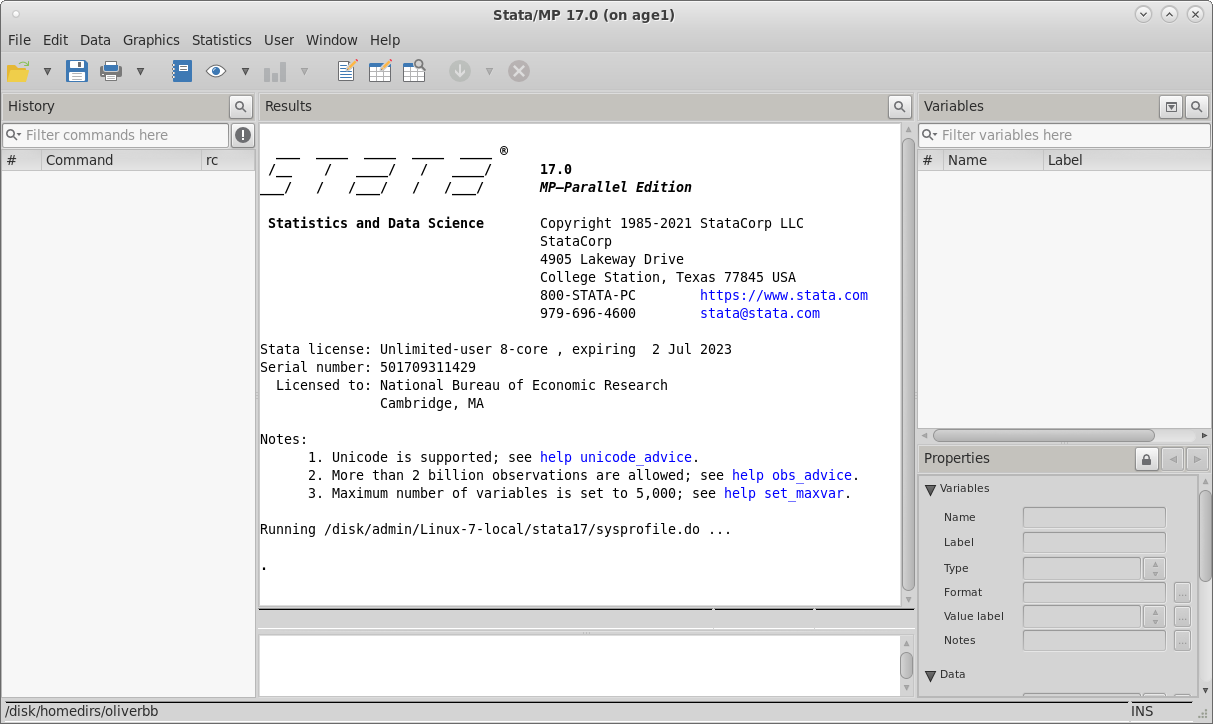Click the Open file folder icon
The image size is (1213, 724).
pyautogui.click(x=18, y=71)
